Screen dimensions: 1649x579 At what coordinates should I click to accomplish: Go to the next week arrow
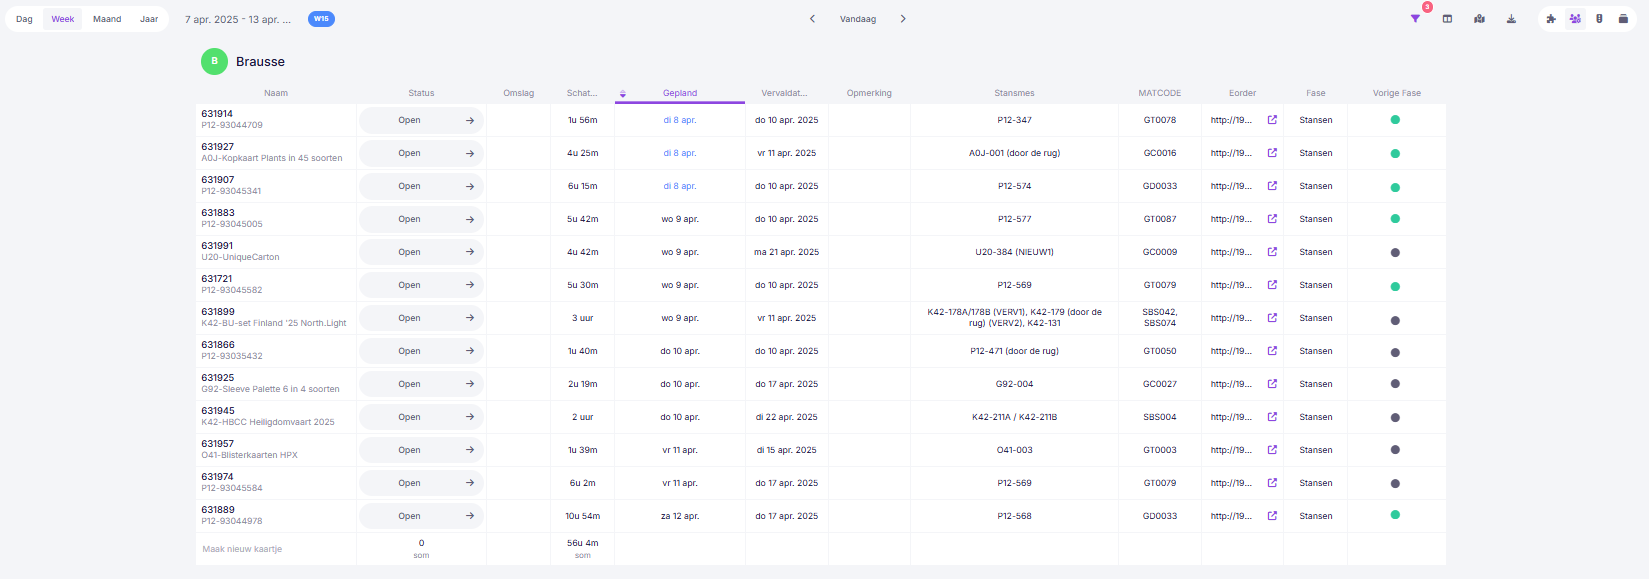[x=903, y=19]
